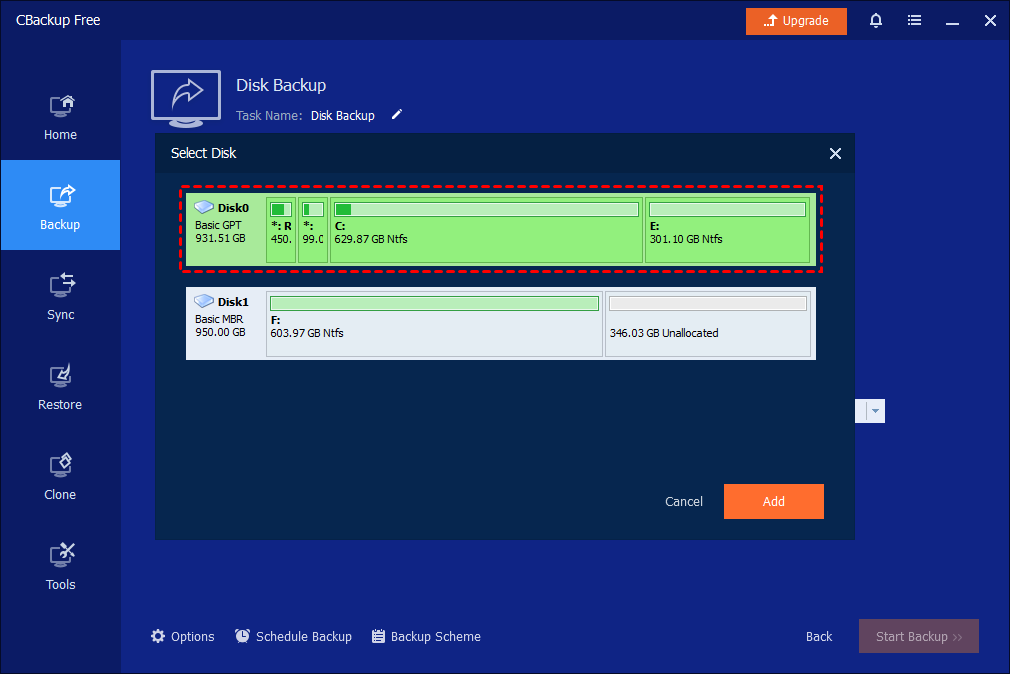Select the C: partition on Disk0
This screenshot has width=1010, height=674.
[486, 230]
